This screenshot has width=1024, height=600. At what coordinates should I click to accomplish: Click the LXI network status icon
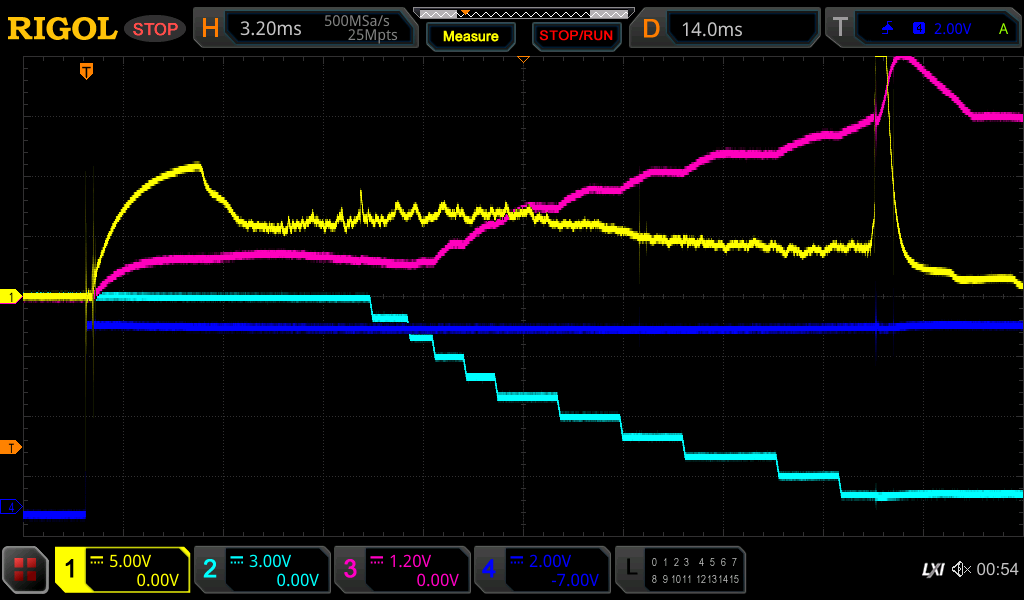(932, 569)
